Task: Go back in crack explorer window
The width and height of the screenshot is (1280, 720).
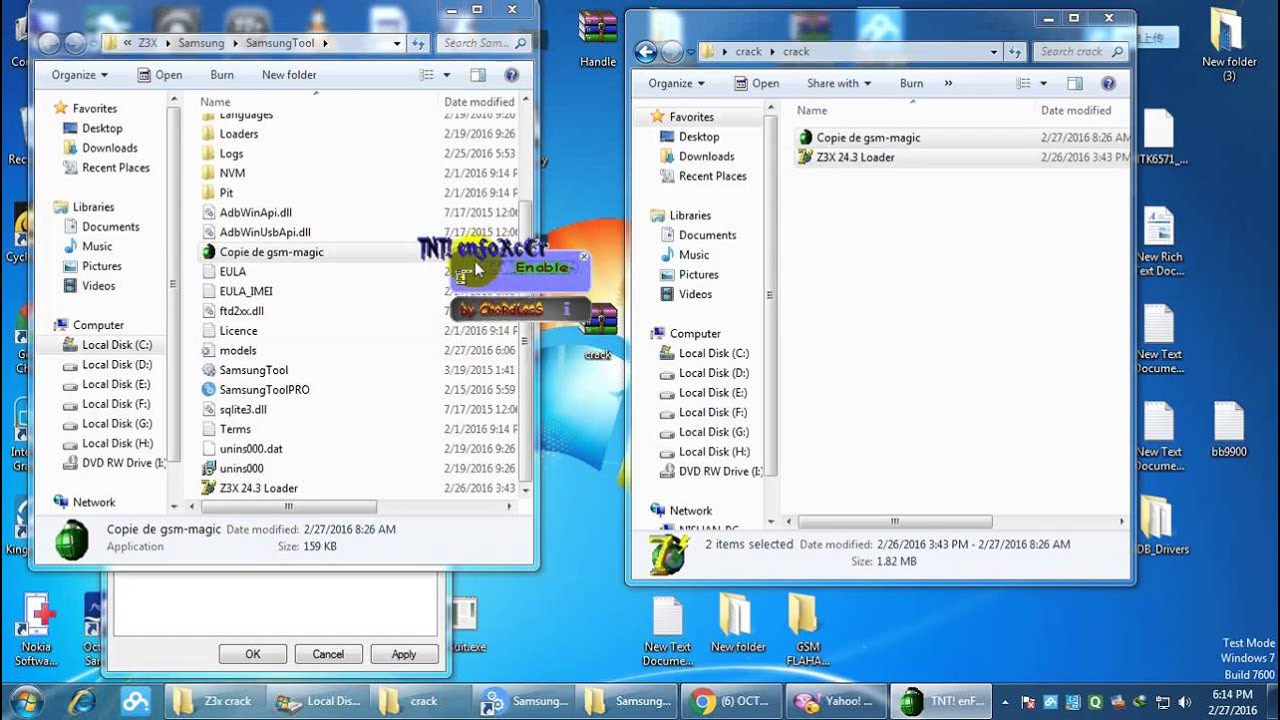Action: coord(646,52)
